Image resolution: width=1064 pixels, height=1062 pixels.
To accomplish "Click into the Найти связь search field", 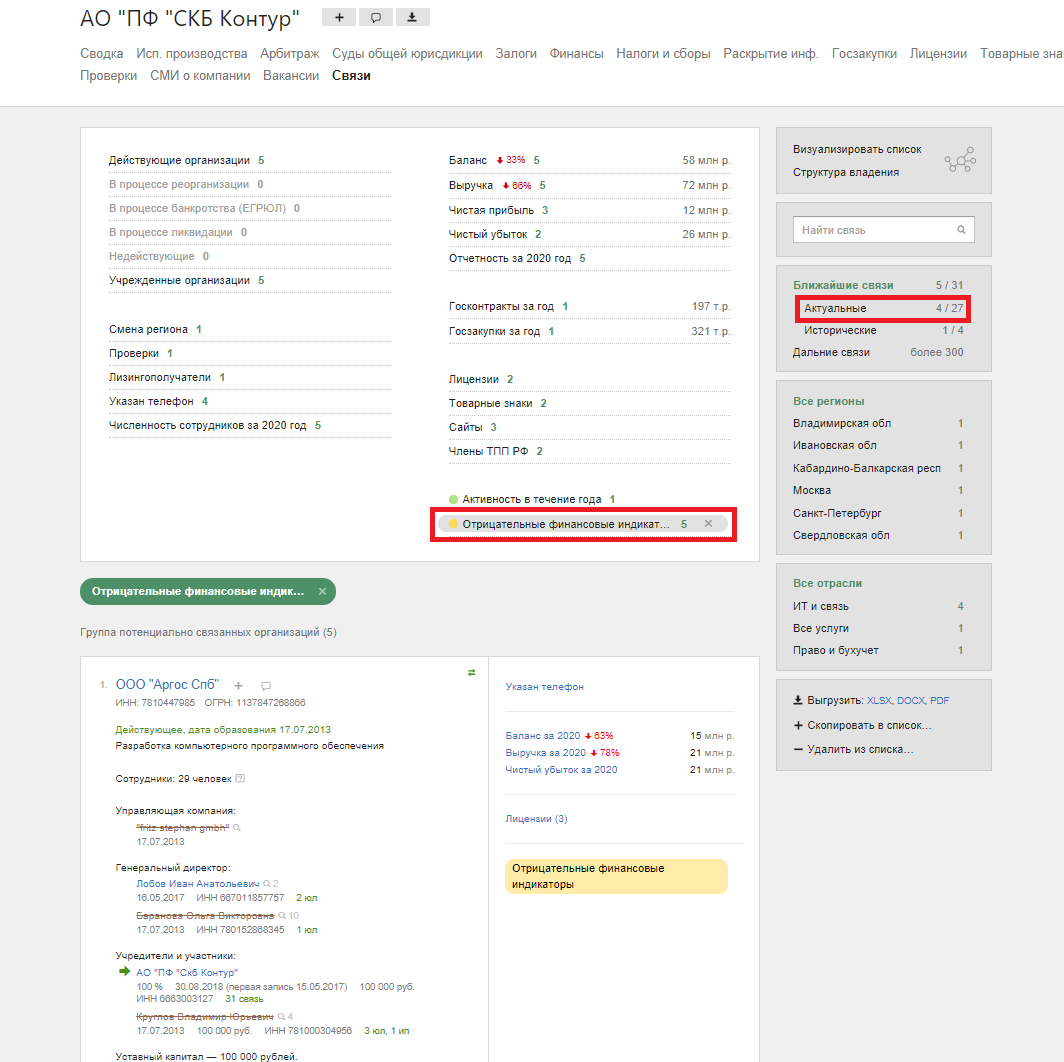I will click(874, 230).
